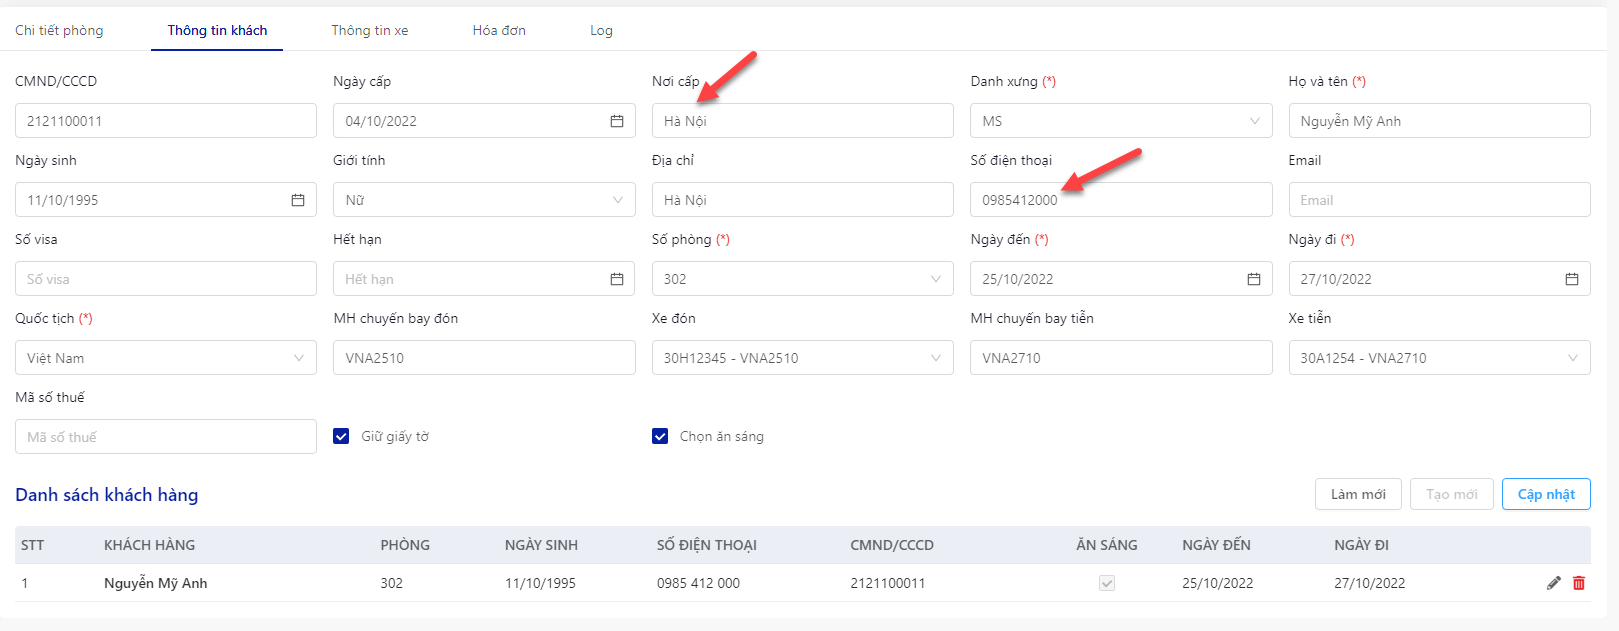Expand the Danh xưng dropdown
1619x631 pixels.
[x=1121, y=121]
